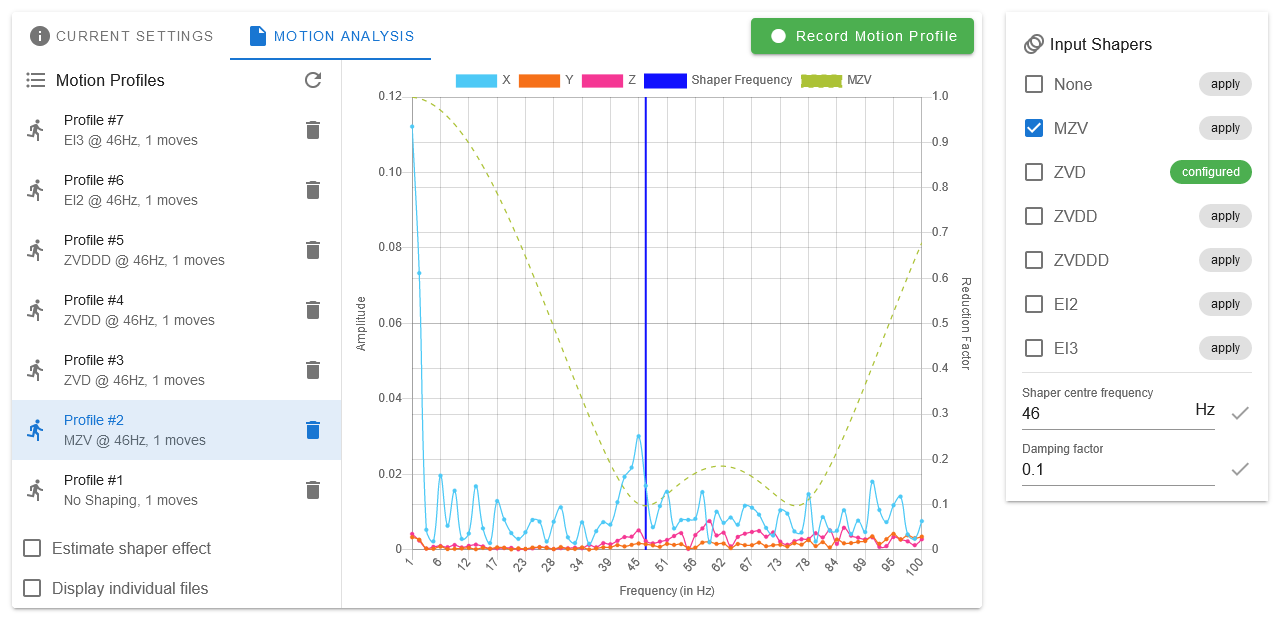The image size is (1280, 620).
Task: Delete Profile #6 with trash icon
Action: [313, 190]
